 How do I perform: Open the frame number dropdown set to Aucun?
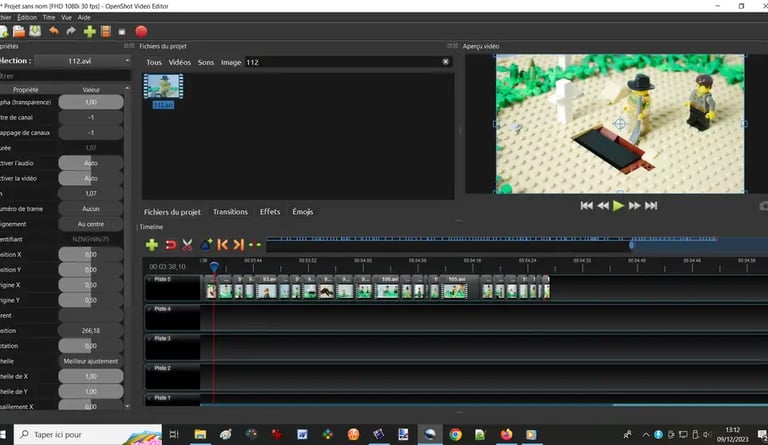tap(91, 209)
